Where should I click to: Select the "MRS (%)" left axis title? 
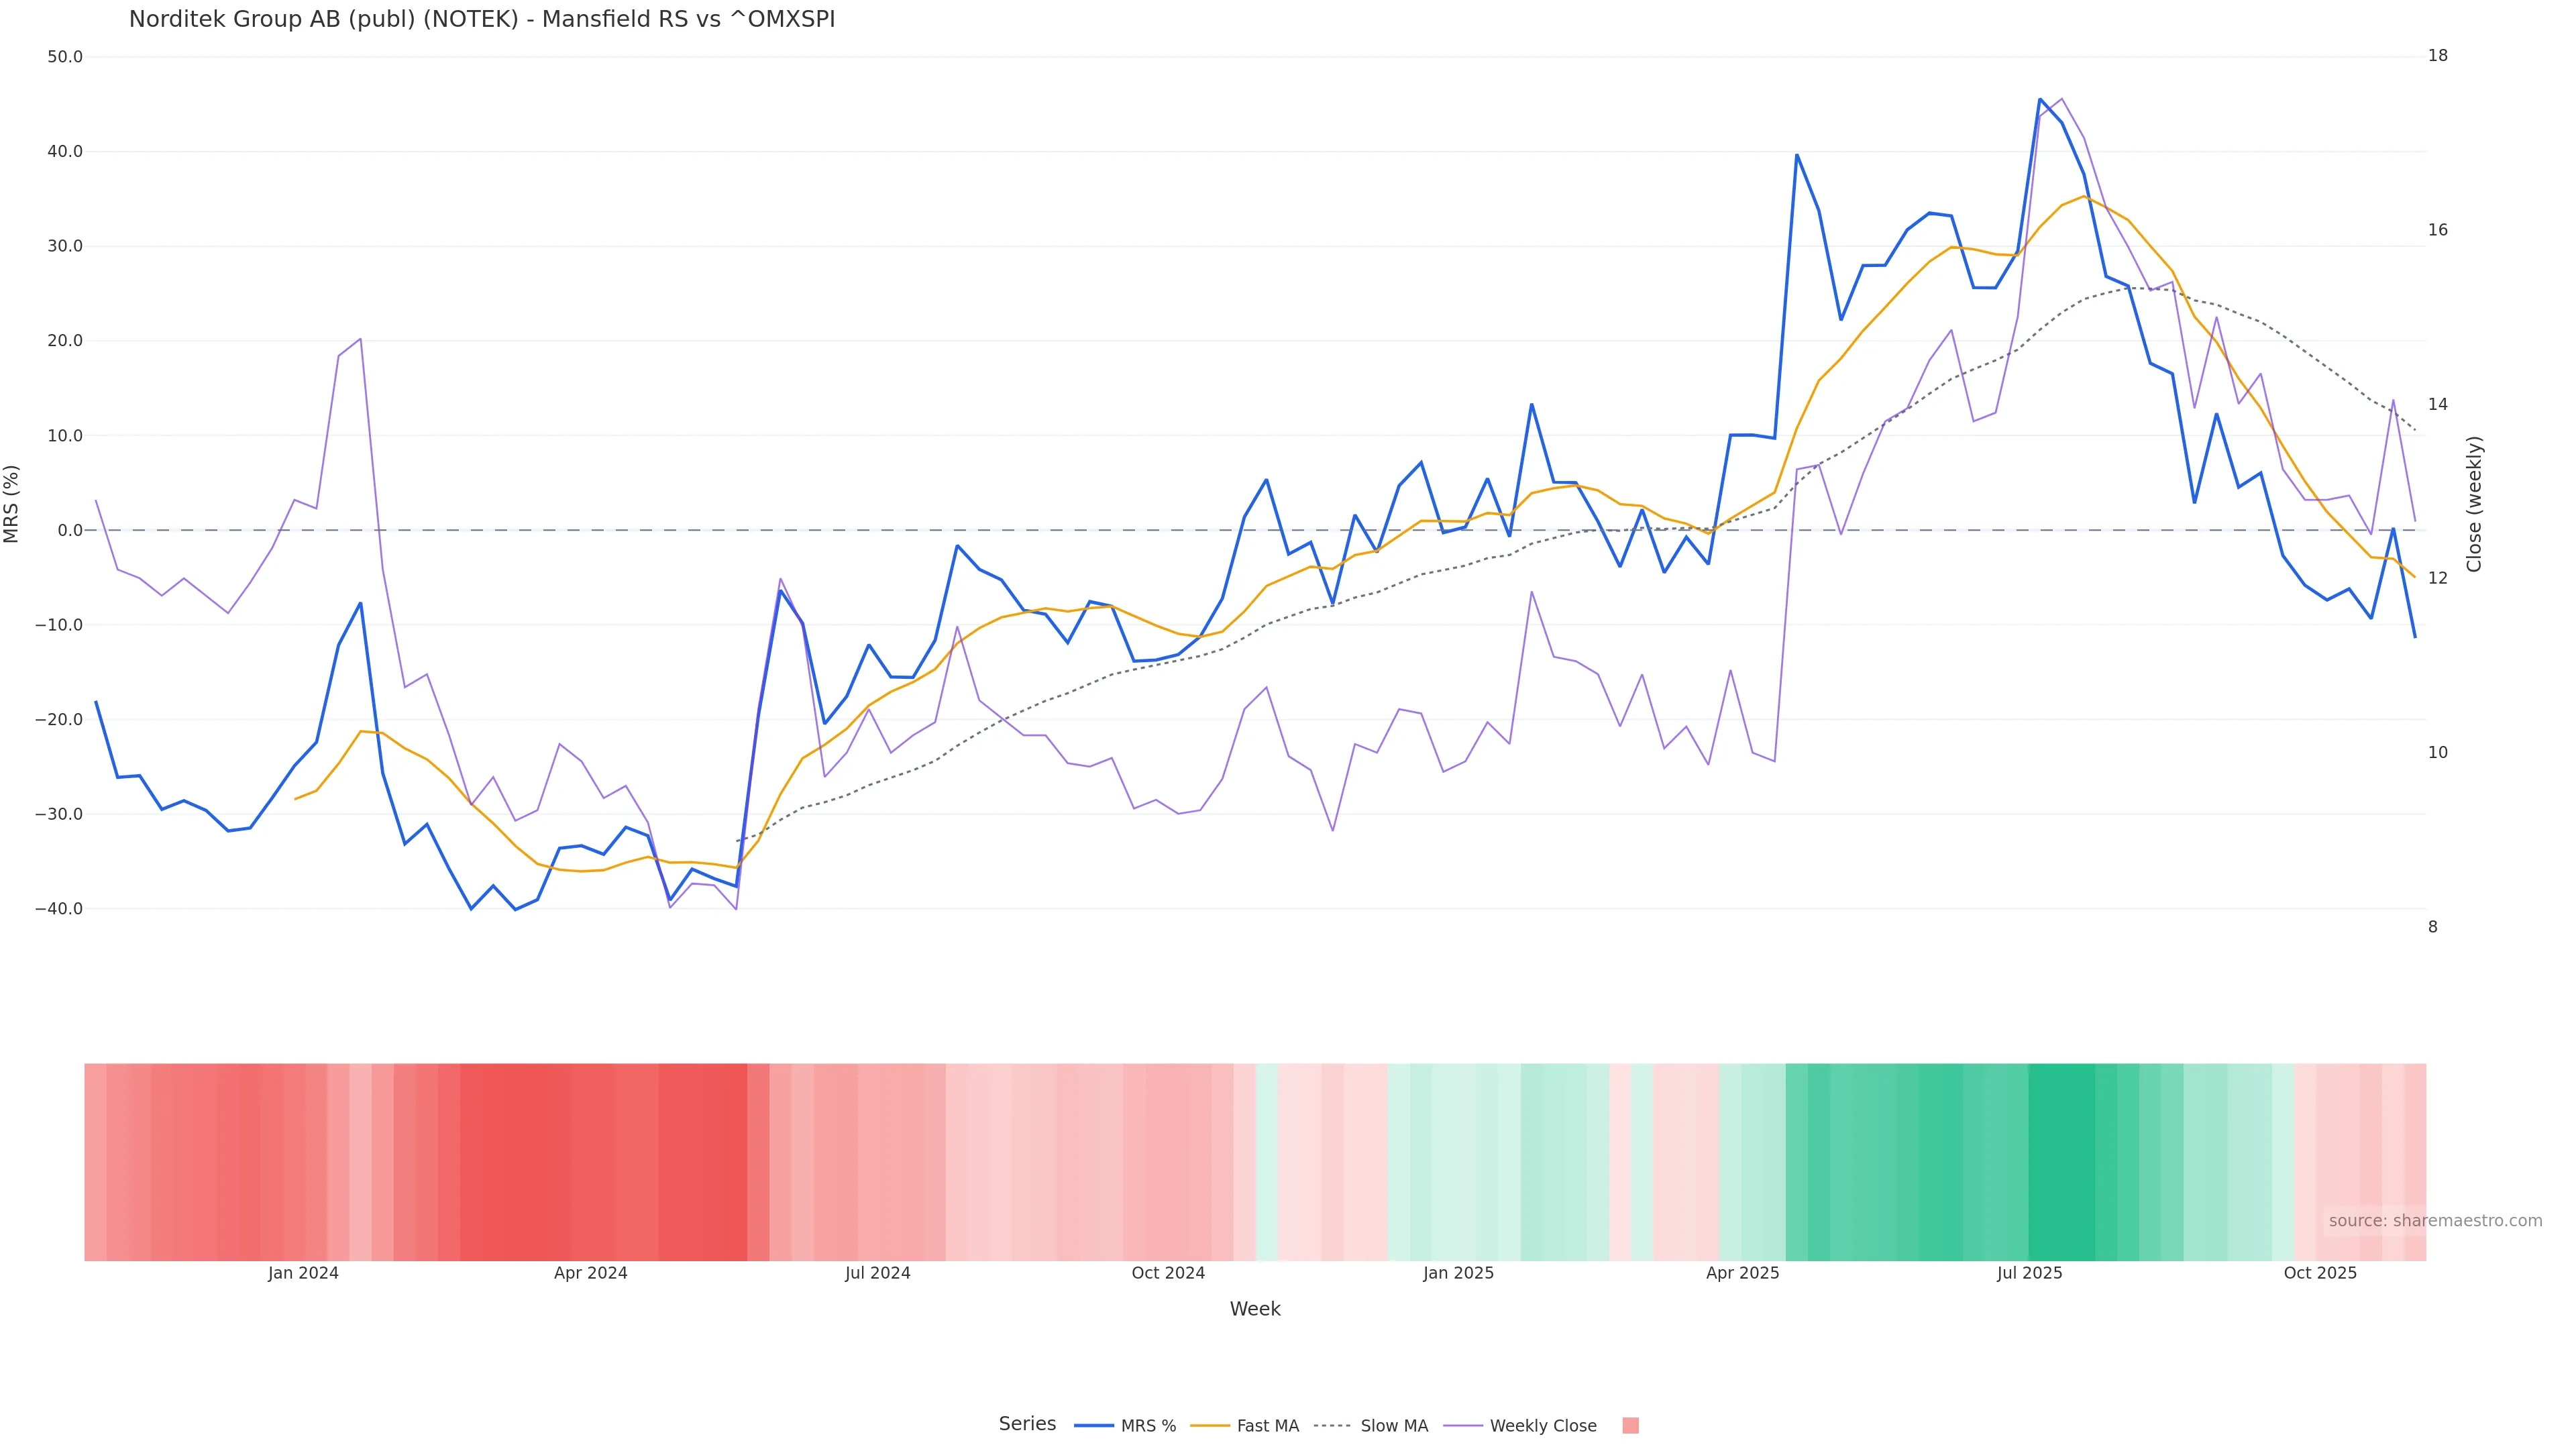point(12,504)
